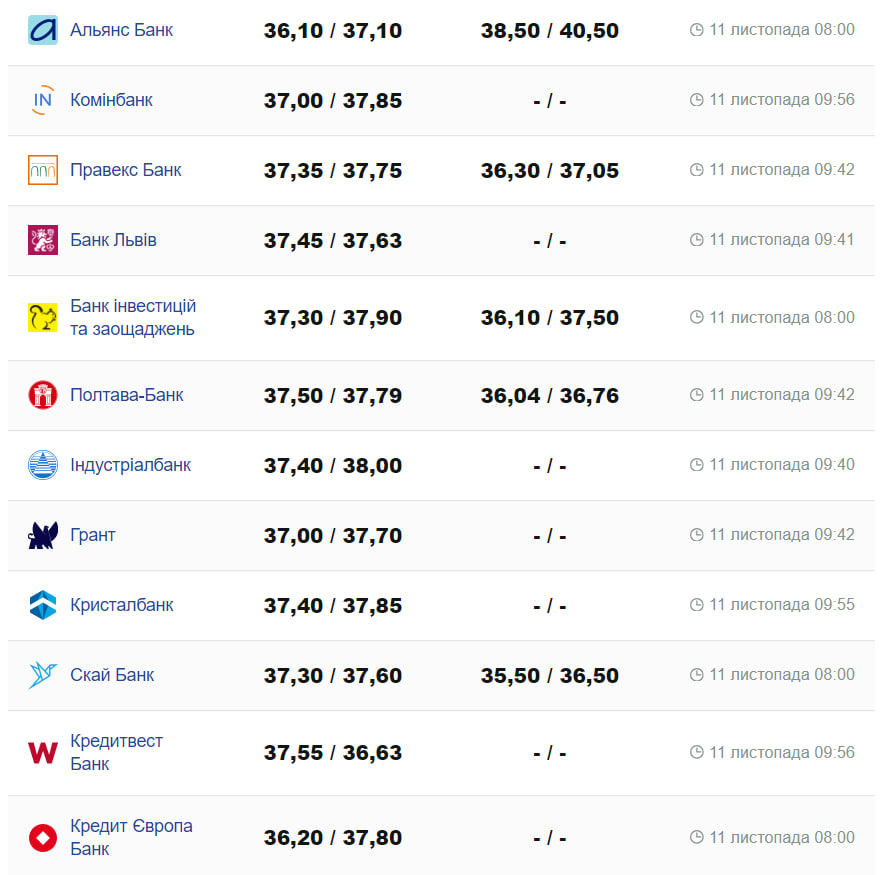Open the Альянс Банк link
This screenshot has width=887, height=875.
[x=121, y=30]
